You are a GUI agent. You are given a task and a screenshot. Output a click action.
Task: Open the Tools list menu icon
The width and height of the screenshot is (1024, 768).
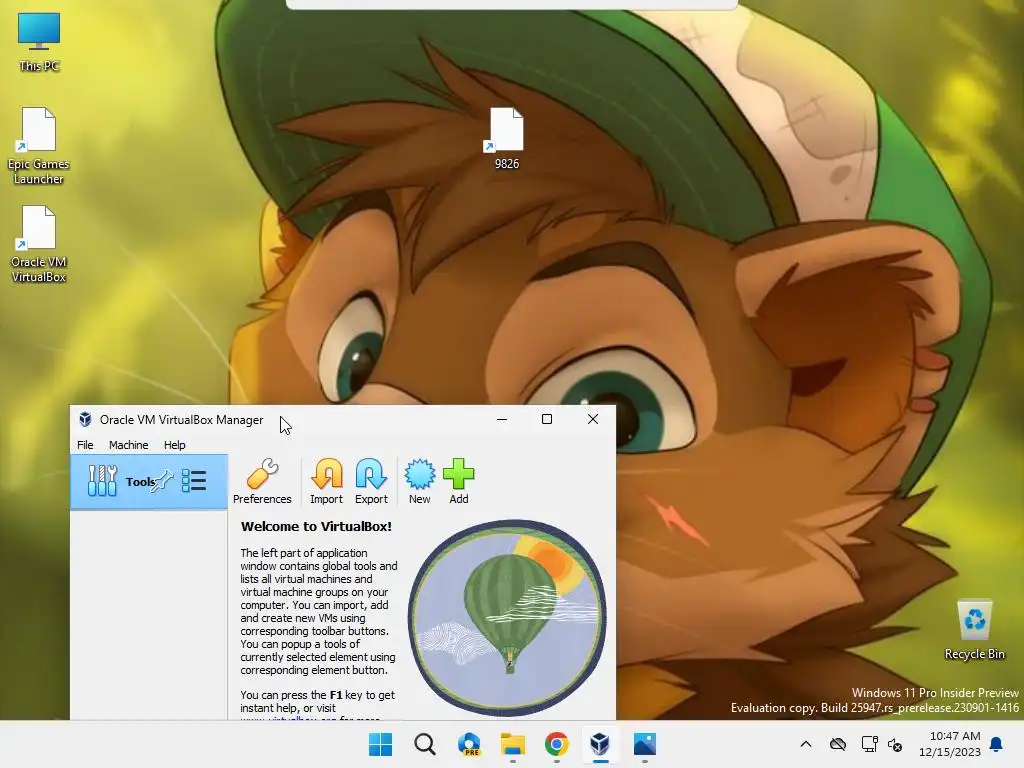tap(194, 481)
